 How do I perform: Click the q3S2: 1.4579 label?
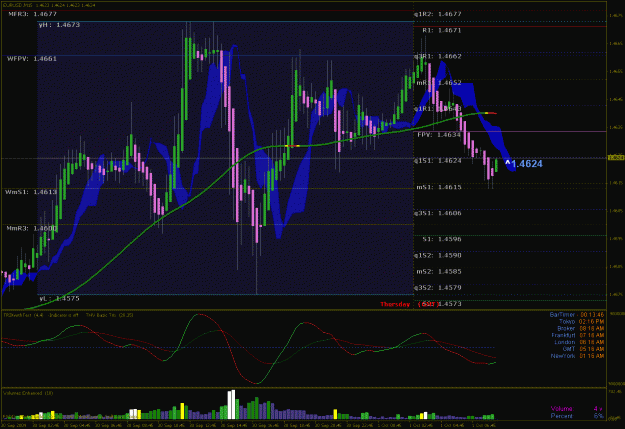437,287
